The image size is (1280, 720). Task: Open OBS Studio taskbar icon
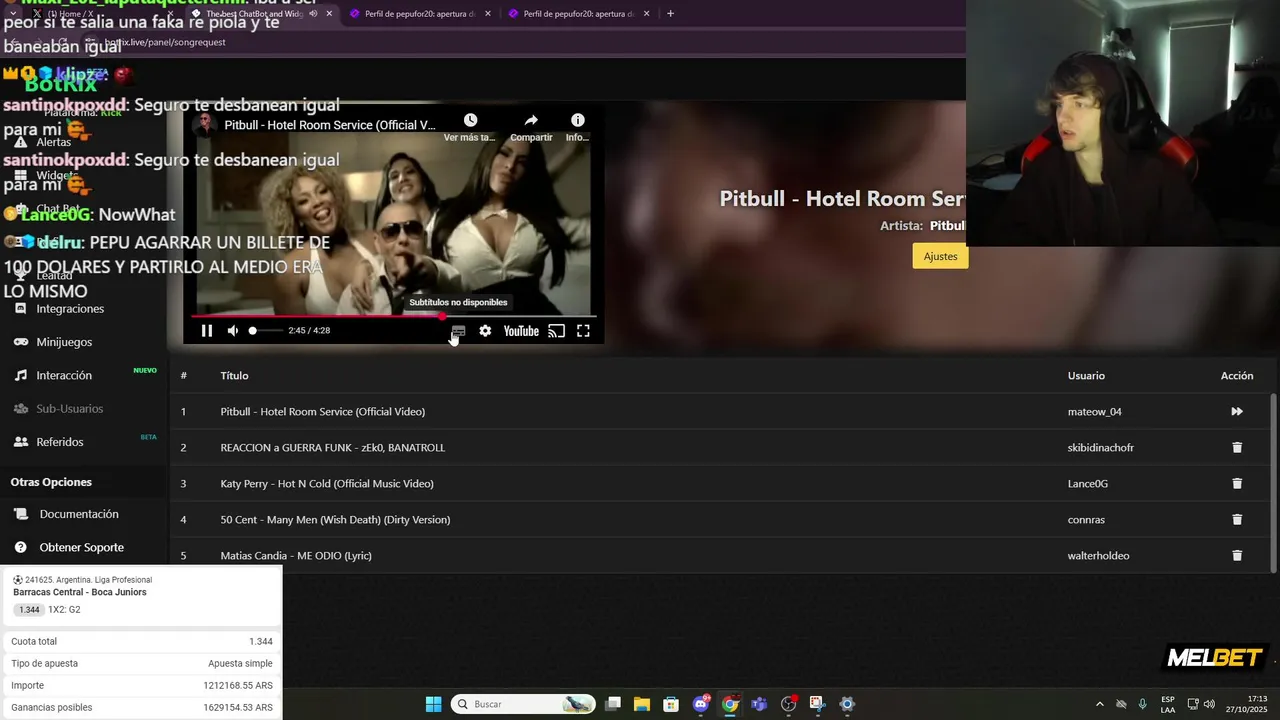click(x=788, y=704)
